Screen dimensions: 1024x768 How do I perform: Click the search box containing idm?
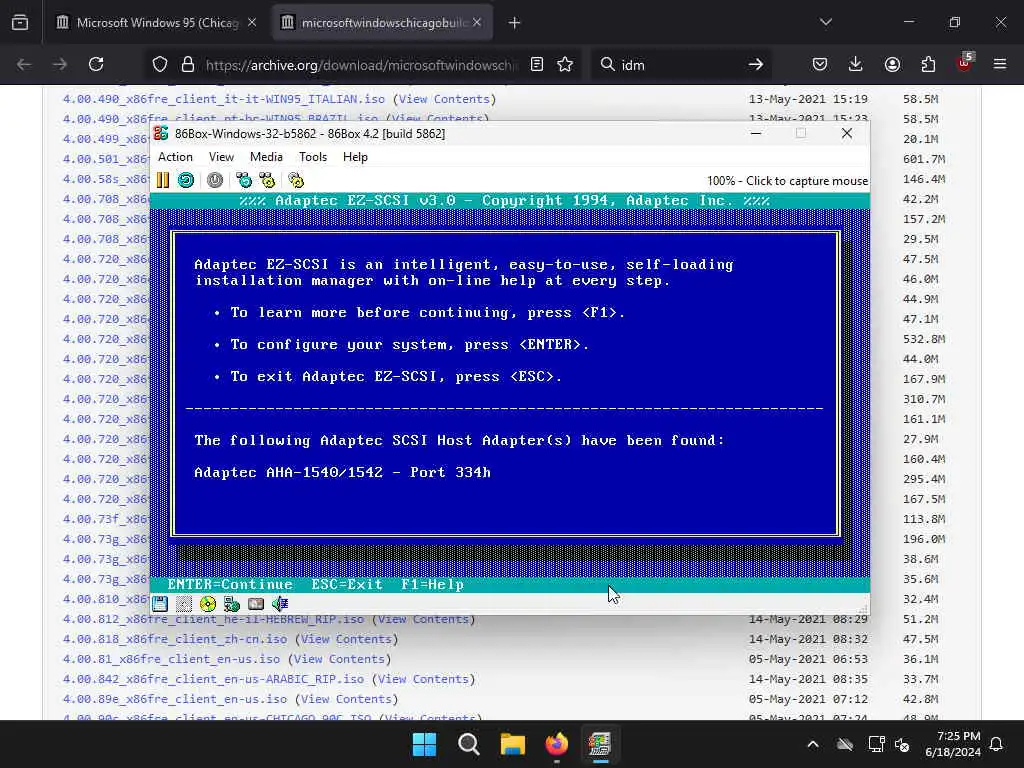point(679,64)
